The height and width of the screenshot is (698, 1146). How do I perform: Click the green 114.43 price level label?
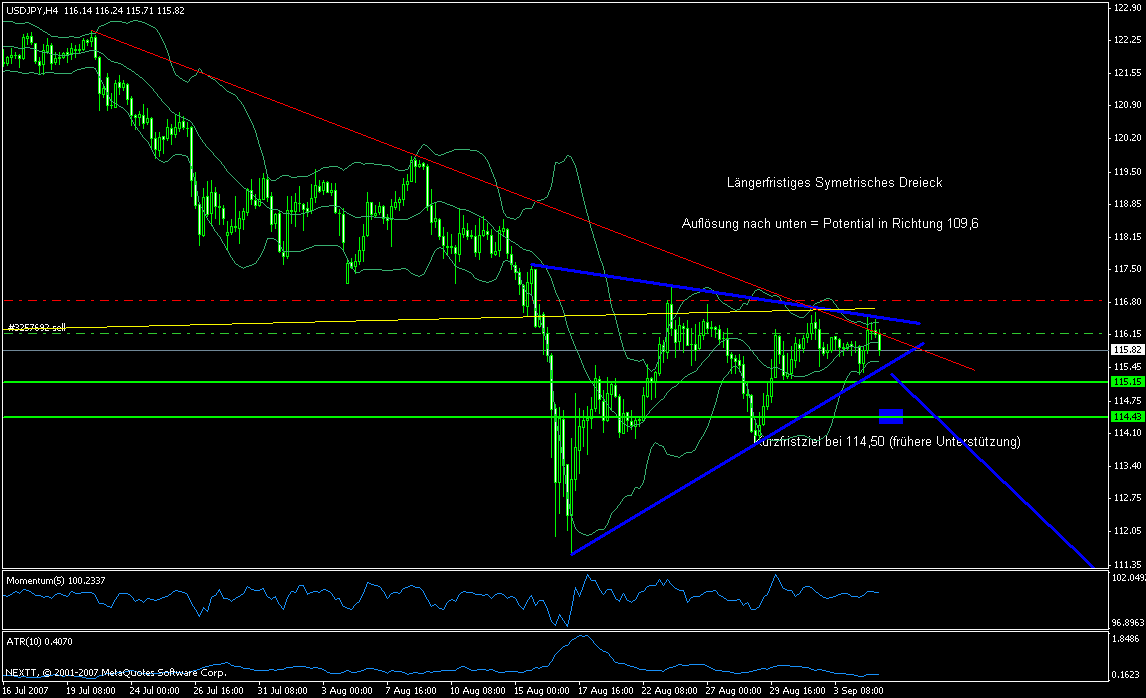point(1127,417)
